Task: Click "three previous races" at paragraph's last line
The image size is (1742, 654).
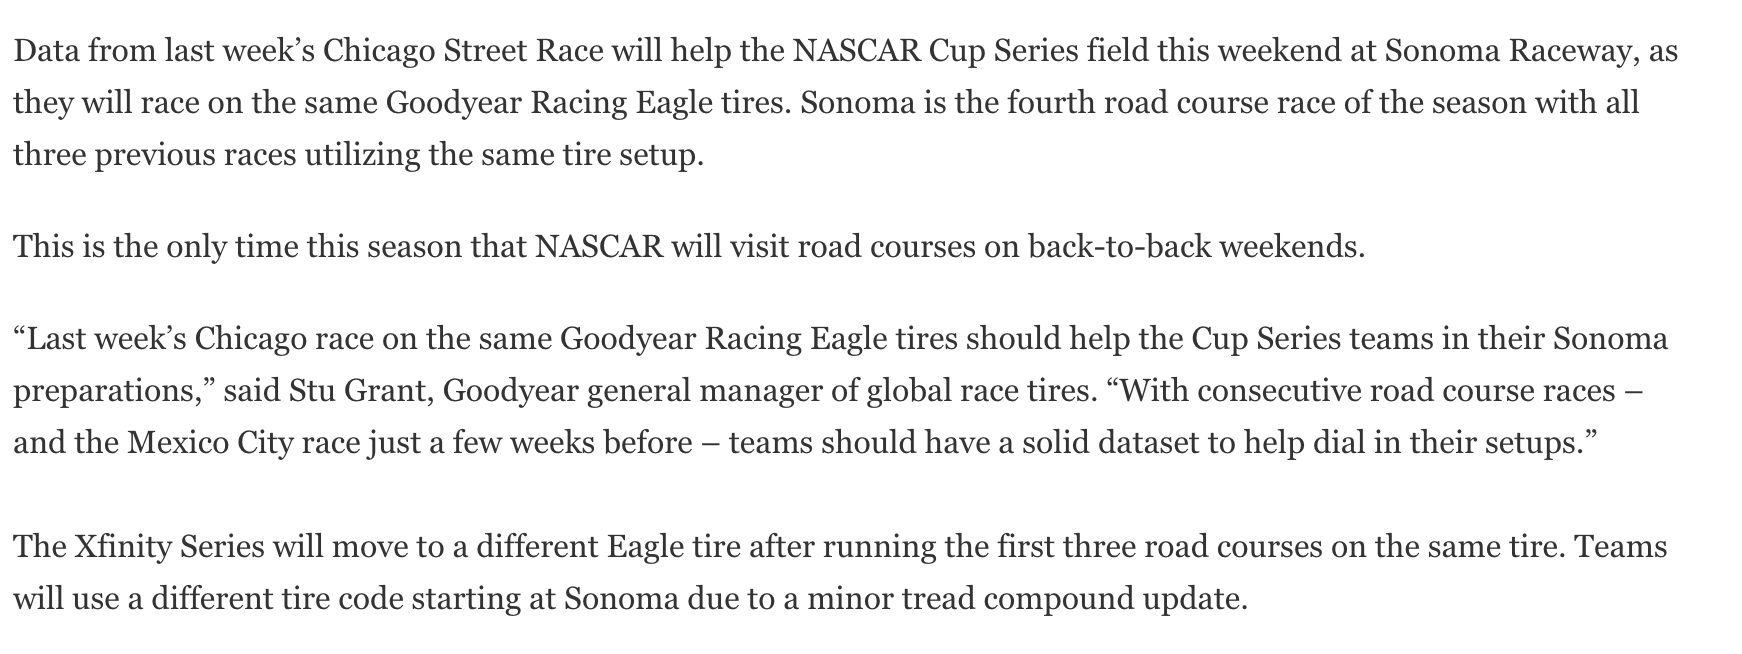Action: pos(155,155)
